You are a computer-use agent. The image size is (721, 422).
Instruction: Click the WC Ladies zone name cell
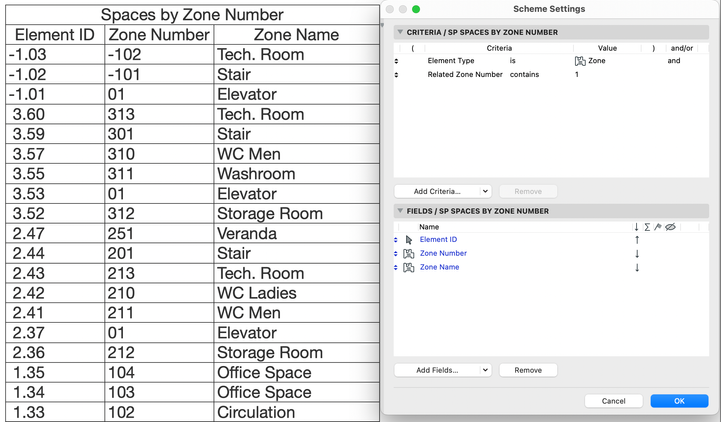pyautogui.click(x=296, y=293)
